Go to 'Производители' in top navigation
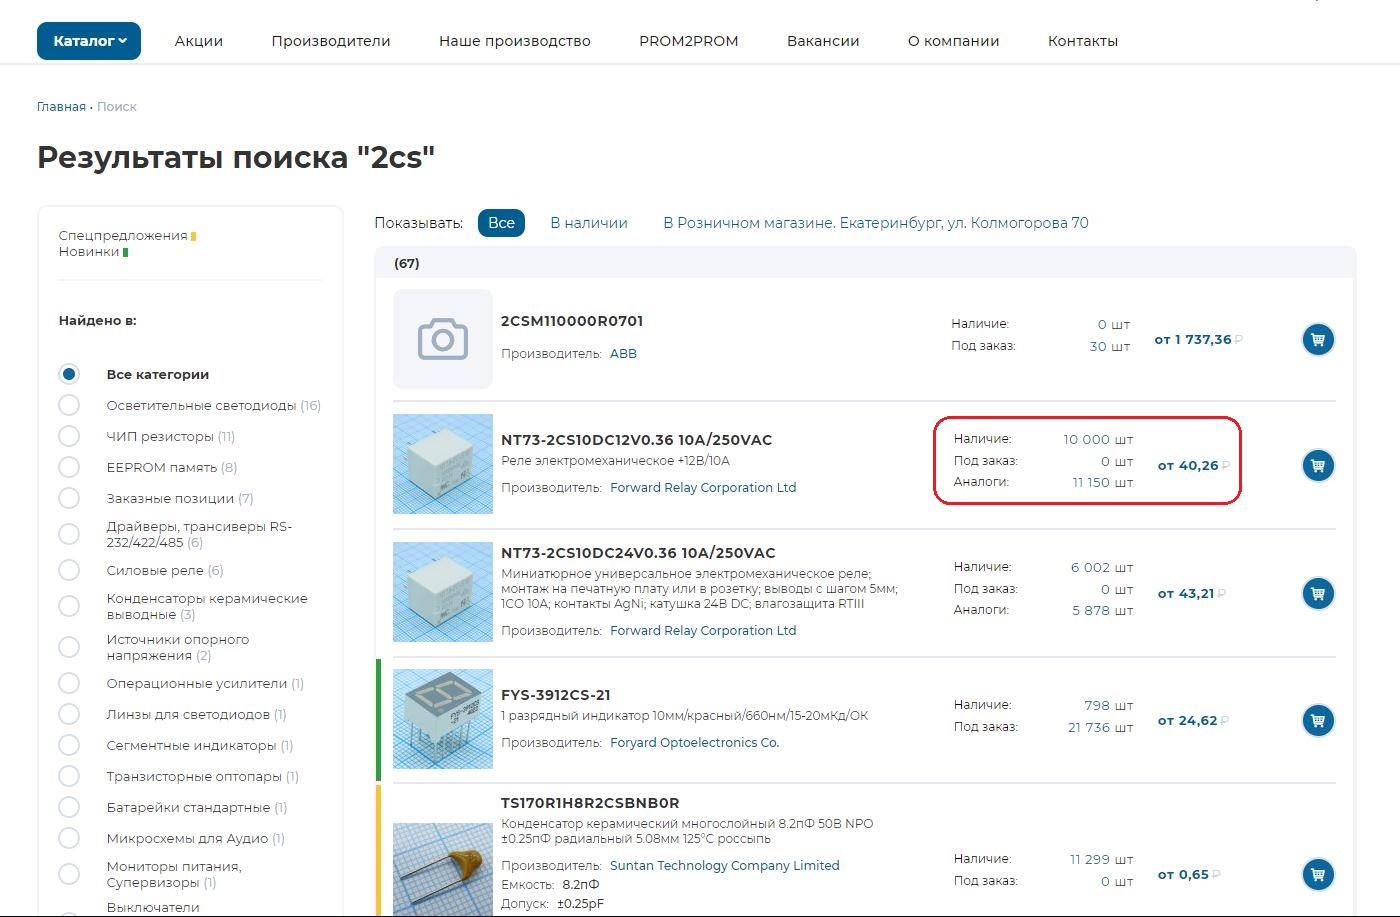 tap(331, 41)
